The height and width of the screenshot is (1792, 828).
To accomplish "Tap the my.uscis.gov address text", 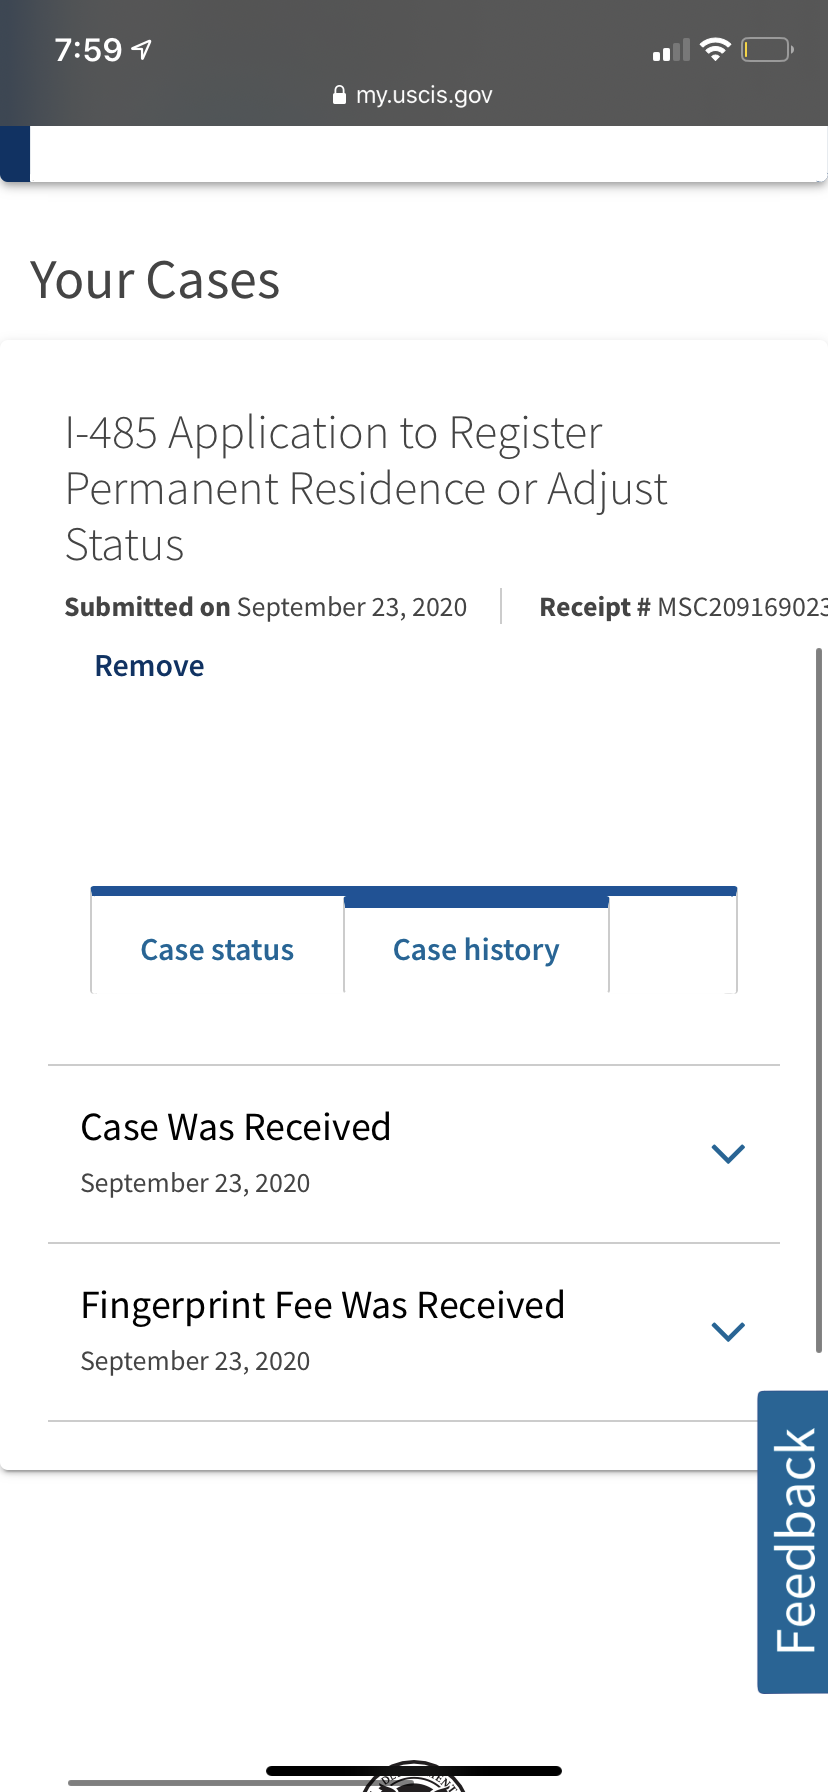I will click(424, 95).
